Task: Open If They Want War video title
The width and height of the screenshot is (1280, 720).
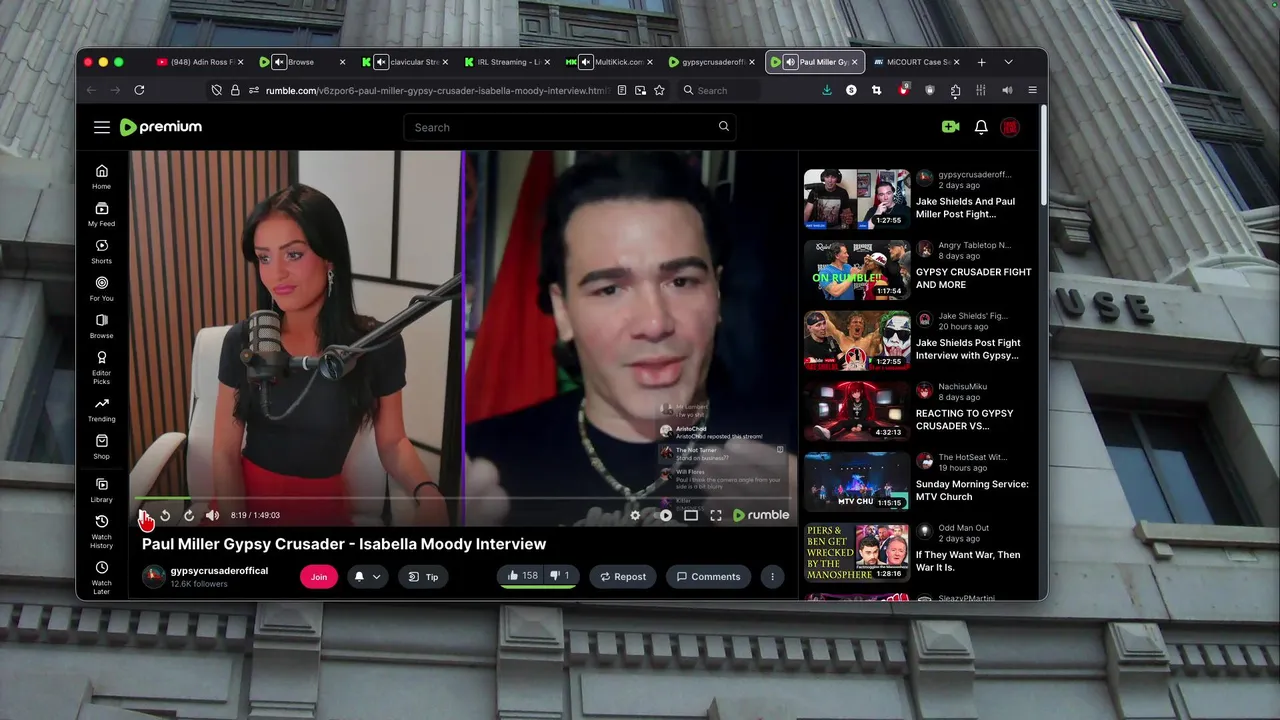Action: (x=968, y=561)
